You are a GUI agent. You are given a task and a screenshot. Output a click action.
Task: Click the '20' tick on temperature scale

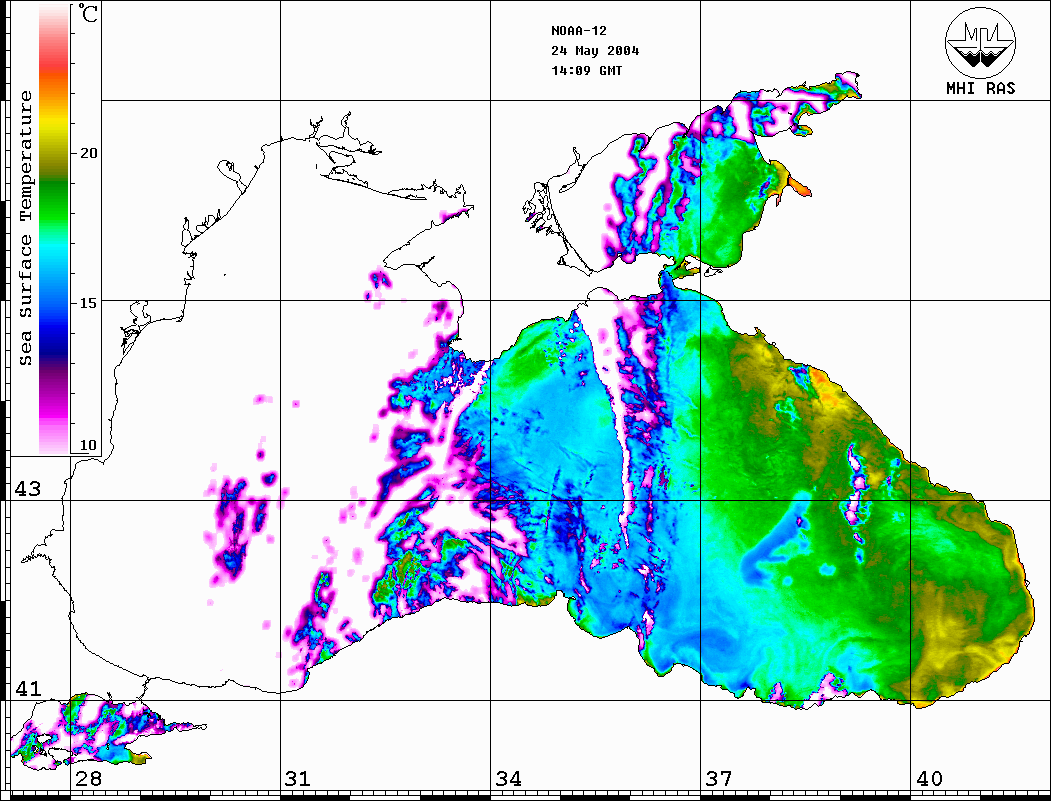(x=88, y=153)
